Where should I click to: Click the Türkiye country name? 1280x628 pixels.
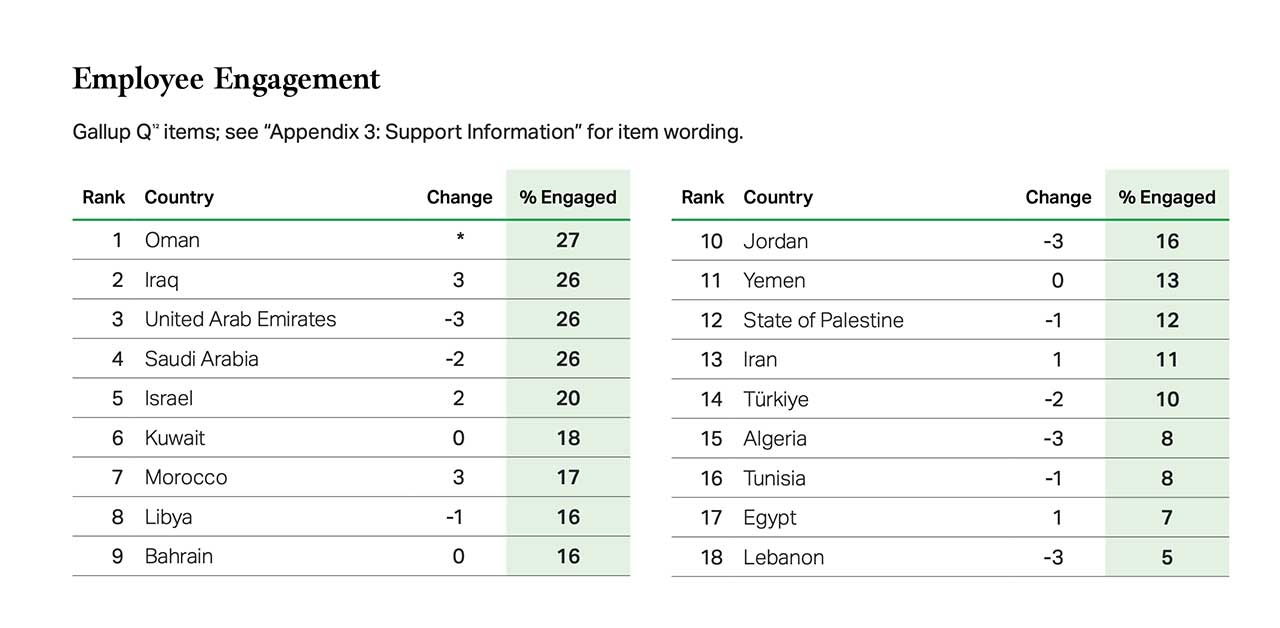776,399
